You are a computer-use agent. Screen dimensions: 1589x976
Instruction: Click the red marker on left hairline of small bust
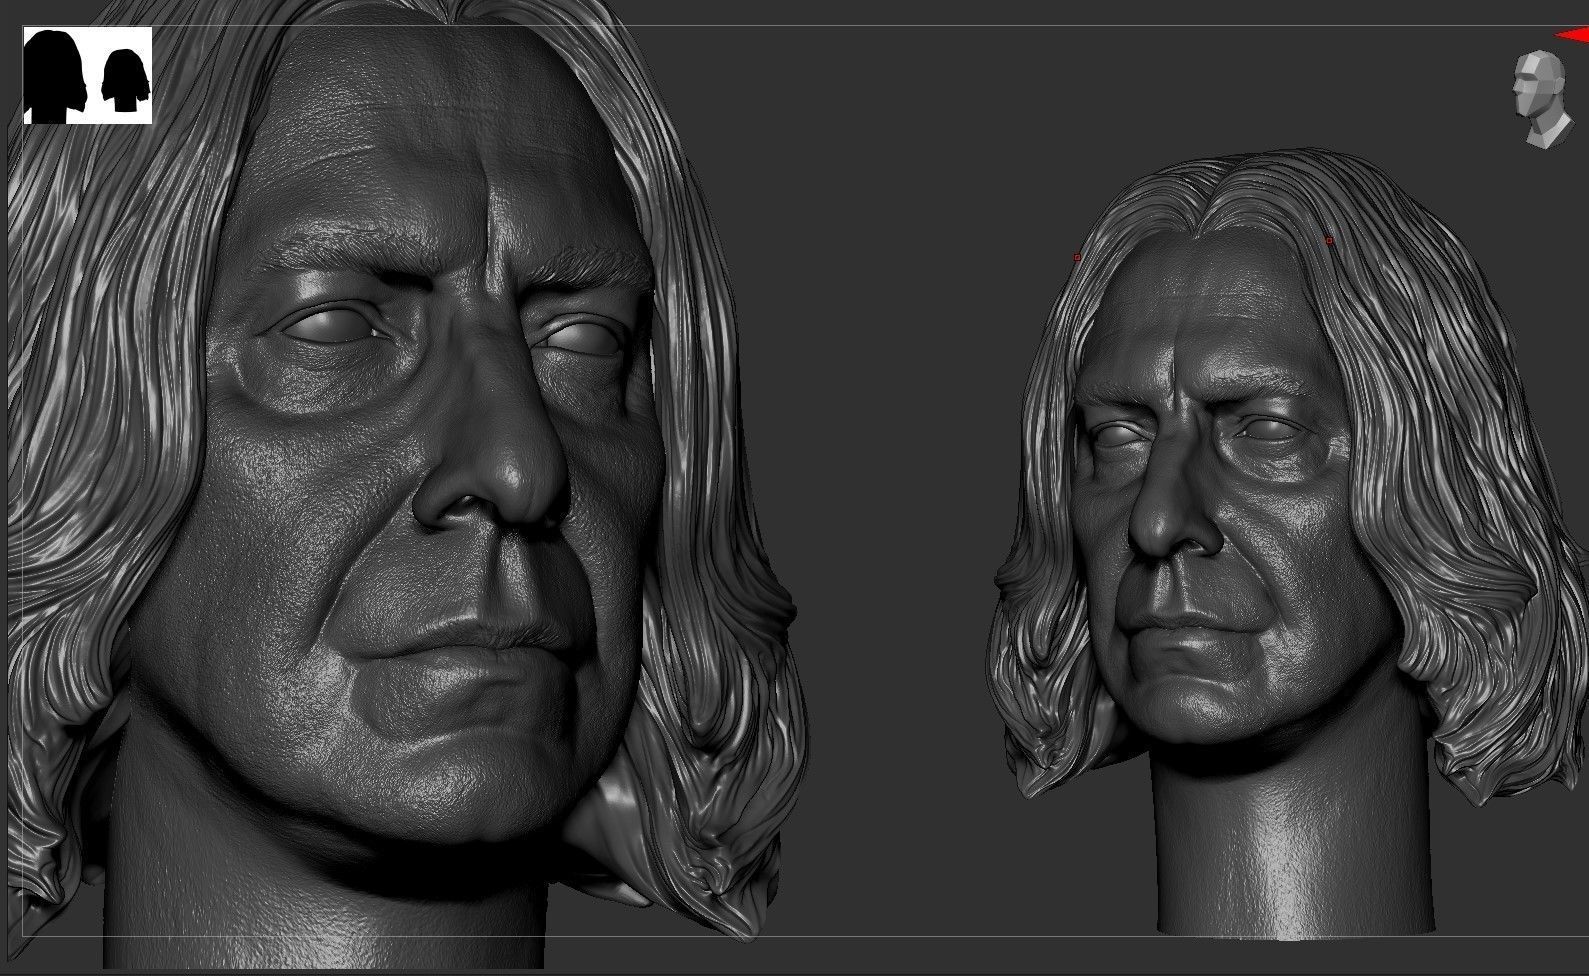tap(1077, 258)
